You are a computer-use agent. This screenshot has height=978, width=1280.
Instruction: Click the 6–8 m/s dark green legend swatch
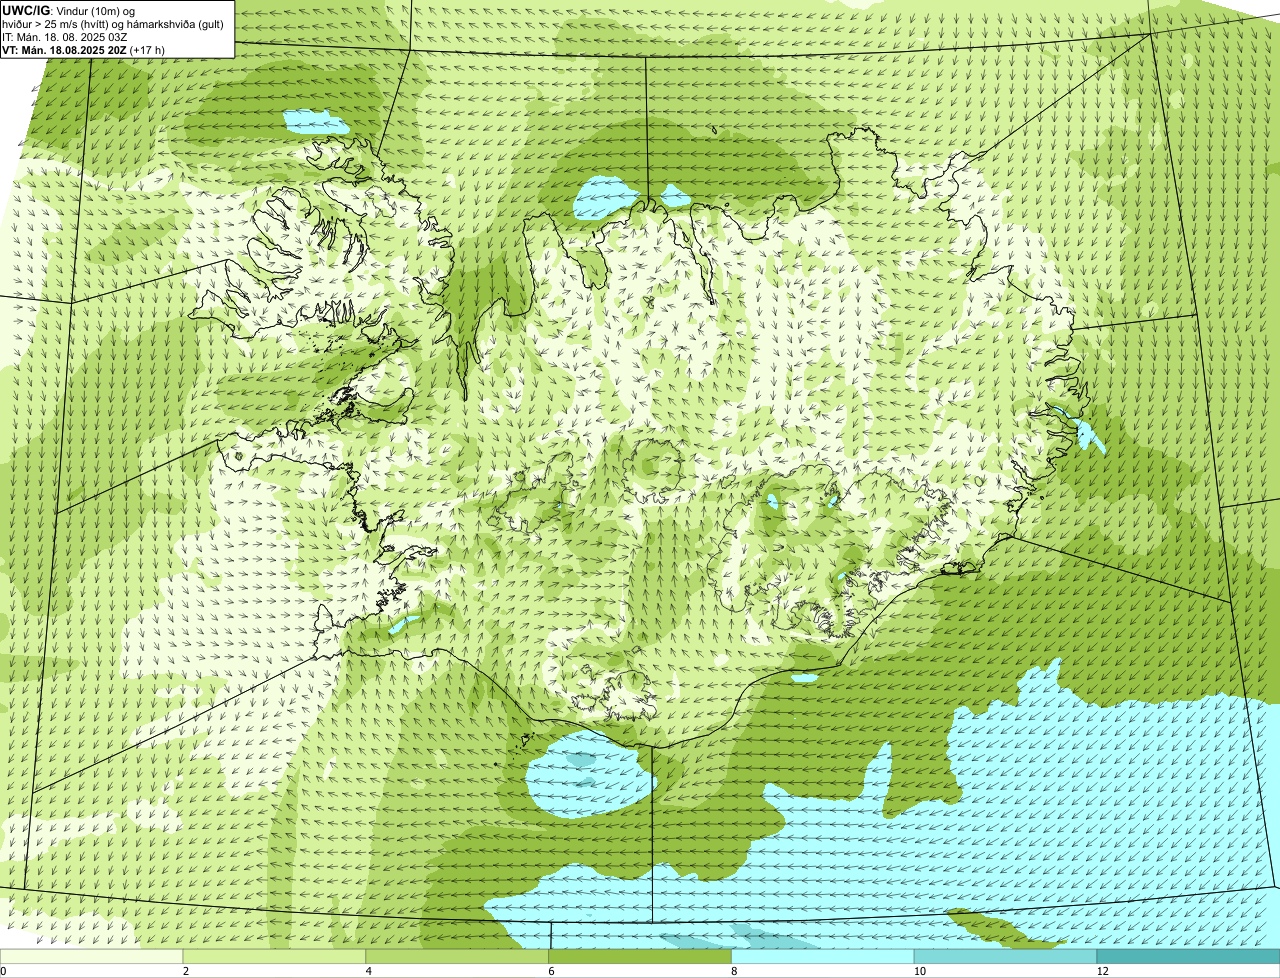pyautogui.click(x=640, y=957)
